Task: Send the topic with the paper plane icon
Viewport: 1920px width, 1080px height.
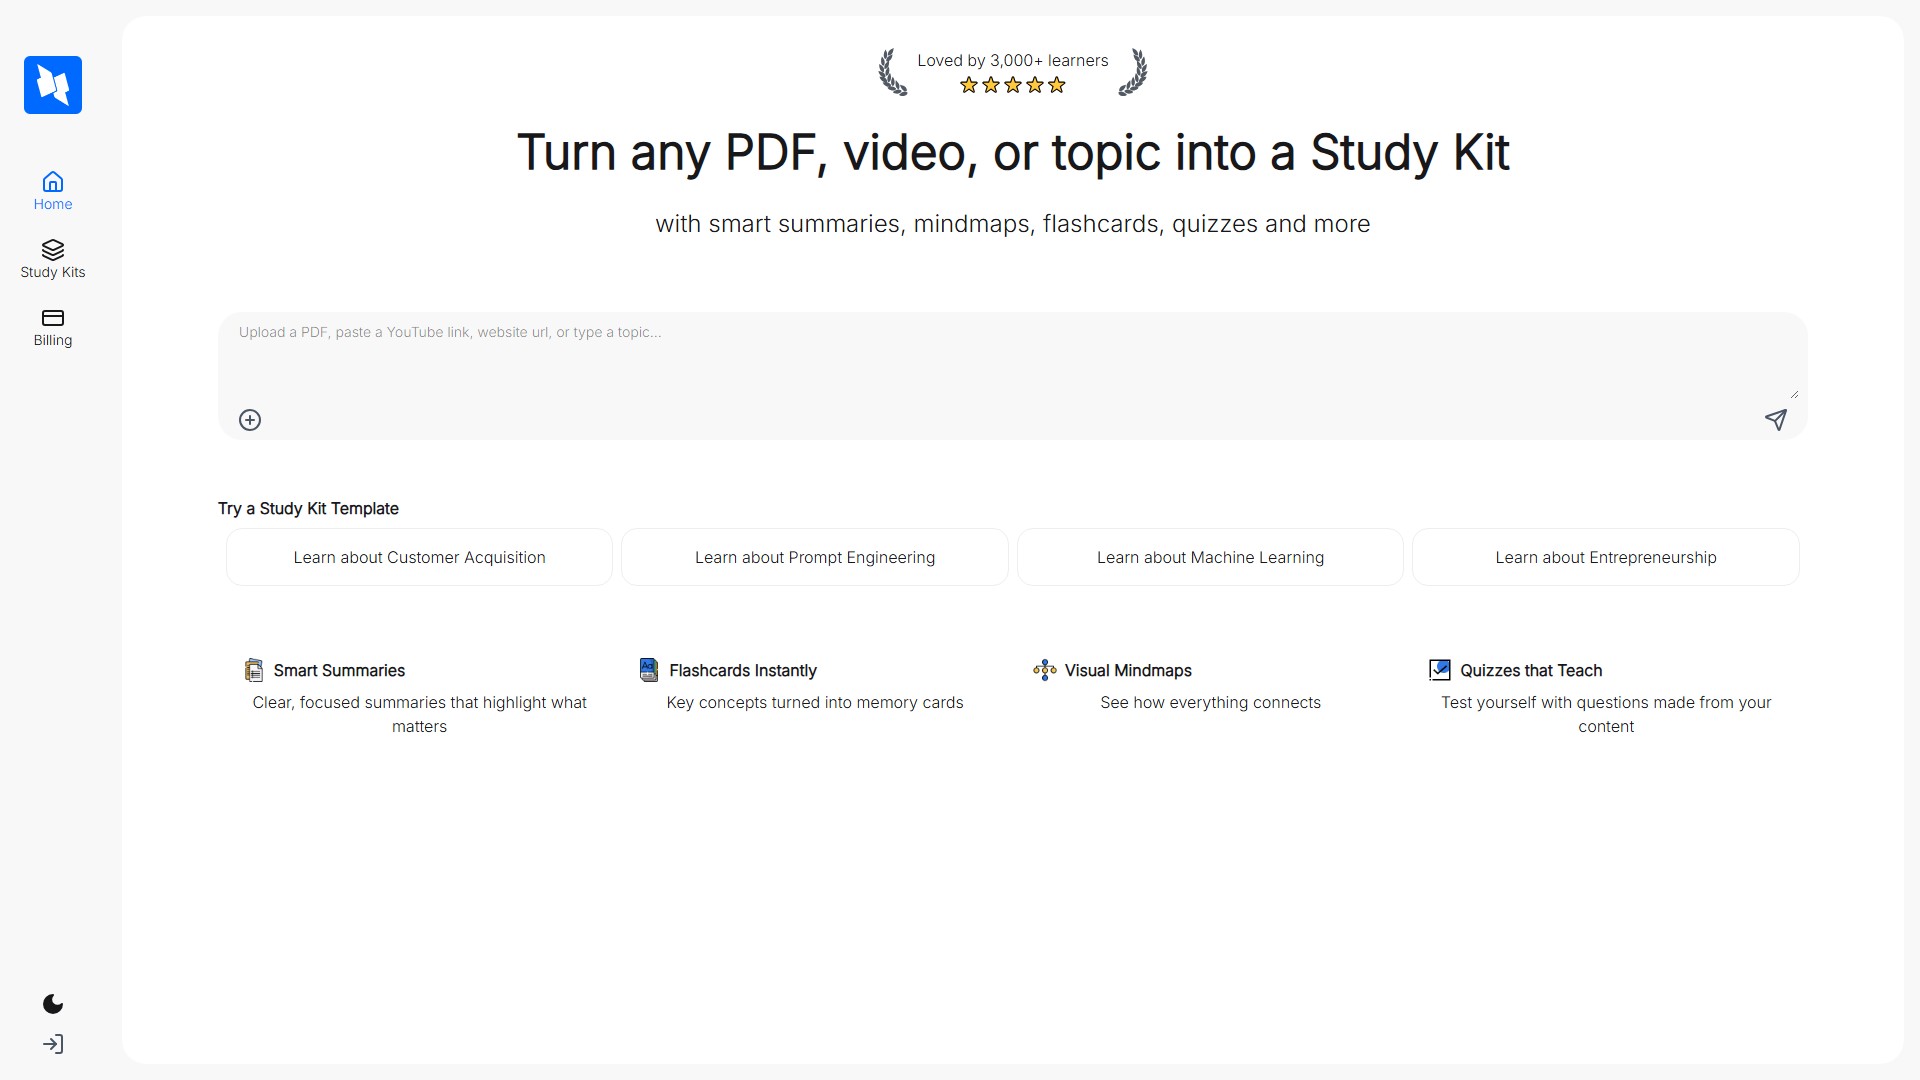Action: tap(1775, 420)
